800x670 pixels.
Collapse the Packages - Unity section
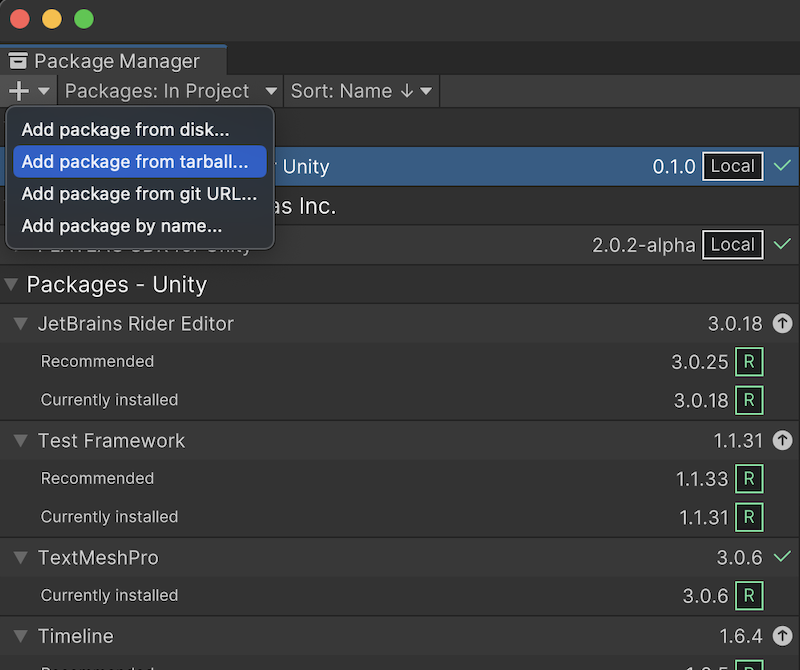coord(11,284)
